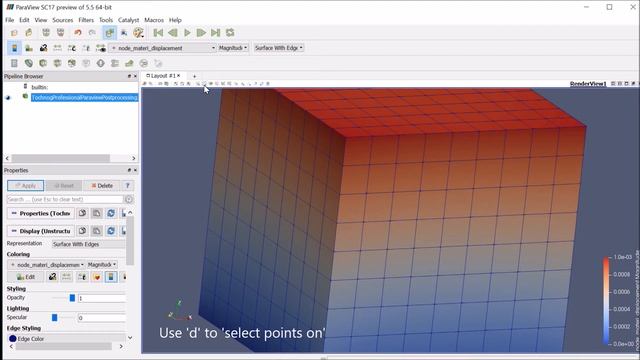Open the Macros menu
The image size is (640, 360).
(x=154, y=20)
